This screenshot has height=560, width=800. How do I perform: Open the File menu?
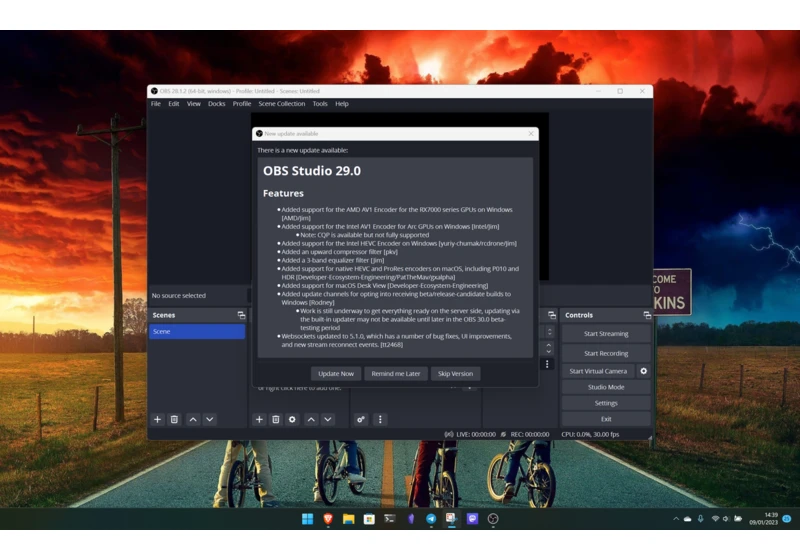tap(156, 104)
